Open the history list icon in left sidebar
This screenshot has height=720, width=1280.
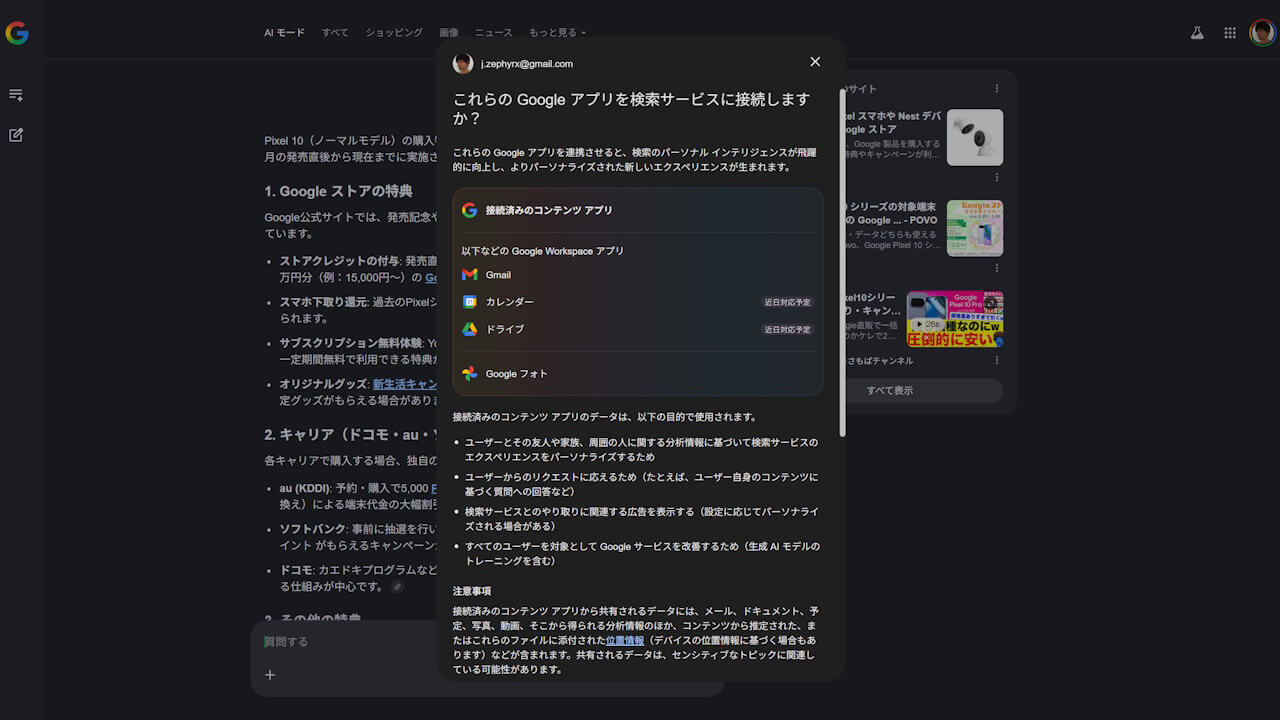[16, 95]
